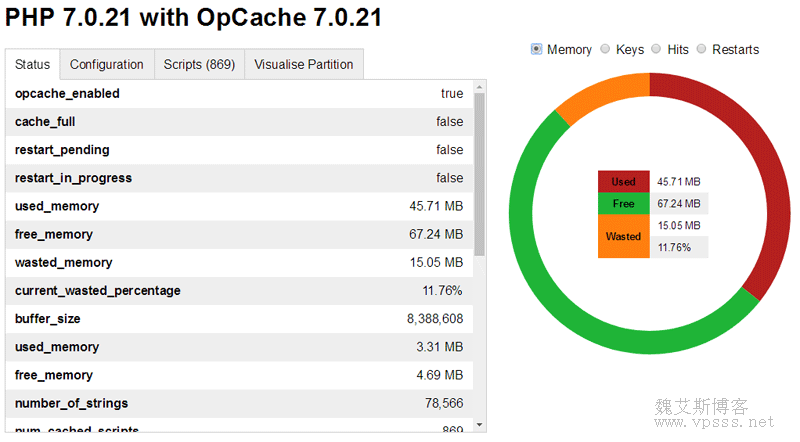Click the red Used legend swatch
This screenshot has width=800, height=442.
pyautogui.click(x=623, y=182)
